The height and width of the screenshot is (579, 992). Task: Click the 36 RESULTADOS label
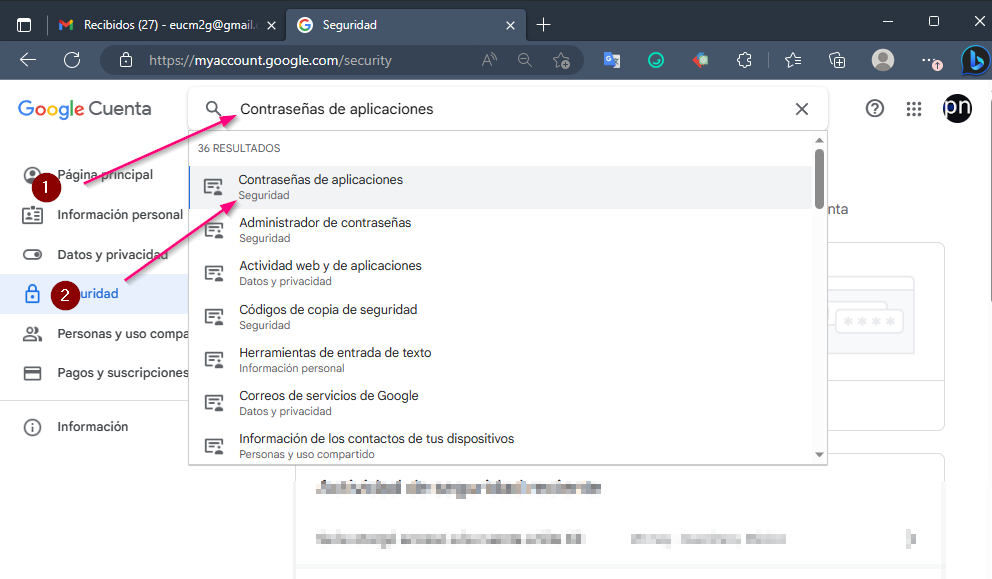pos(239,148)
